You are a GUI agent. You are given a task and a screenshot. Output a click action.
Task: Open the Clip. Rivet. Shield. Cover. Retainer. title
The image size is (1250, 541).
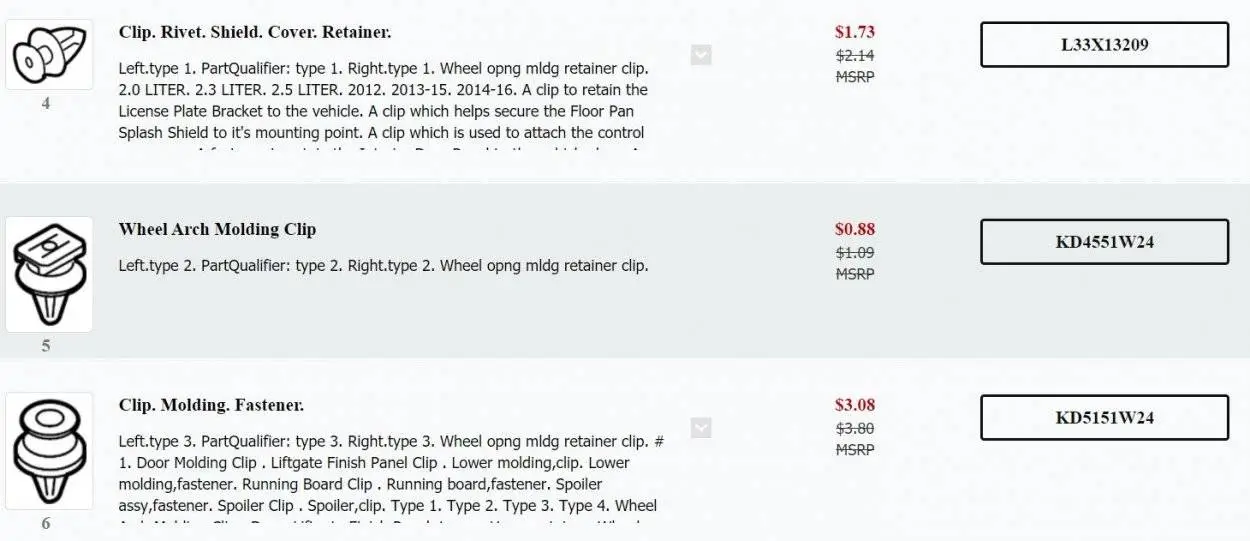tap(255, 32)
